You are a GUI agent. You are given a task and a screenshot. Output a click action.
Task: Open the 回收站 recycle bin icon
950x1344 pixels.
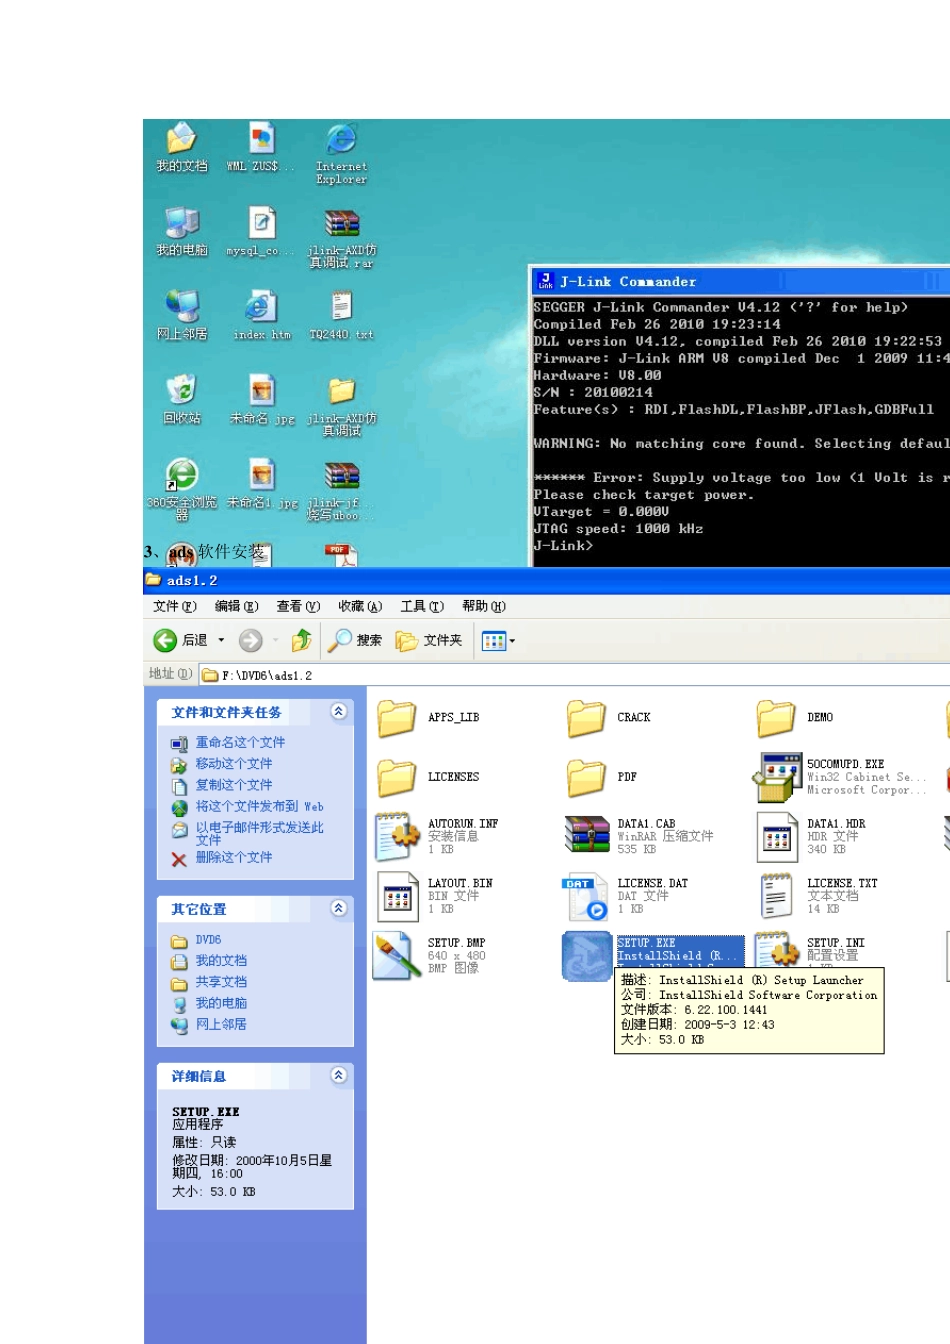click(x=182, y=400)
